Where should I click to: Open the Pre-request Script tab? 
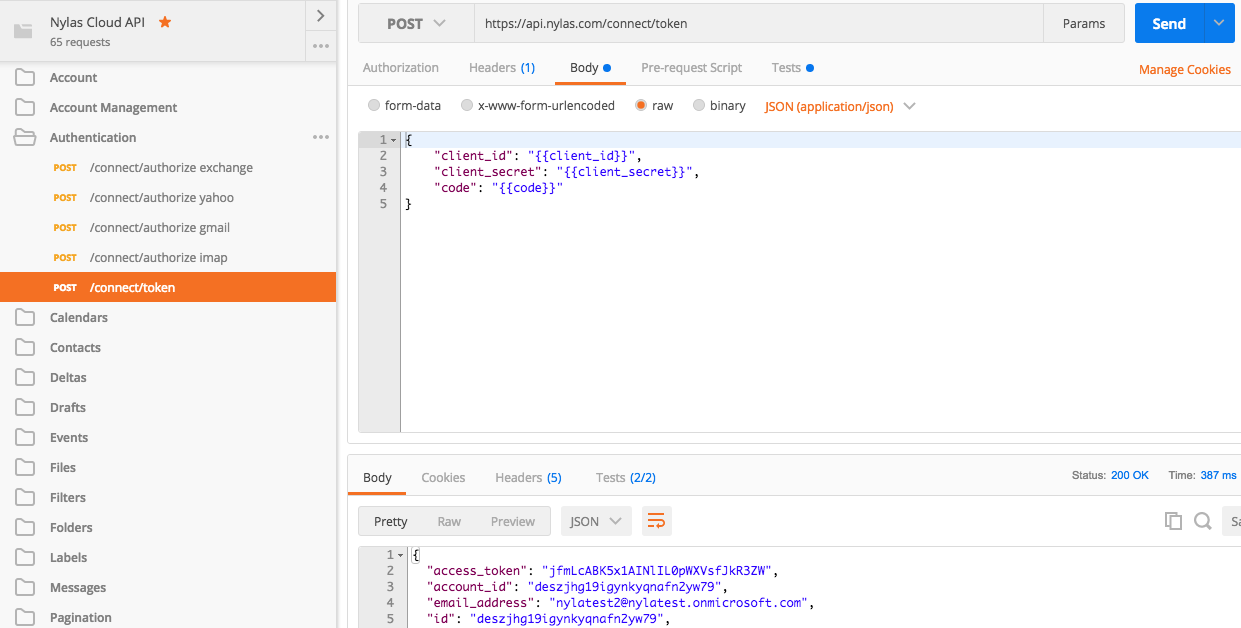pyautogui.click(x=691, y=68)
